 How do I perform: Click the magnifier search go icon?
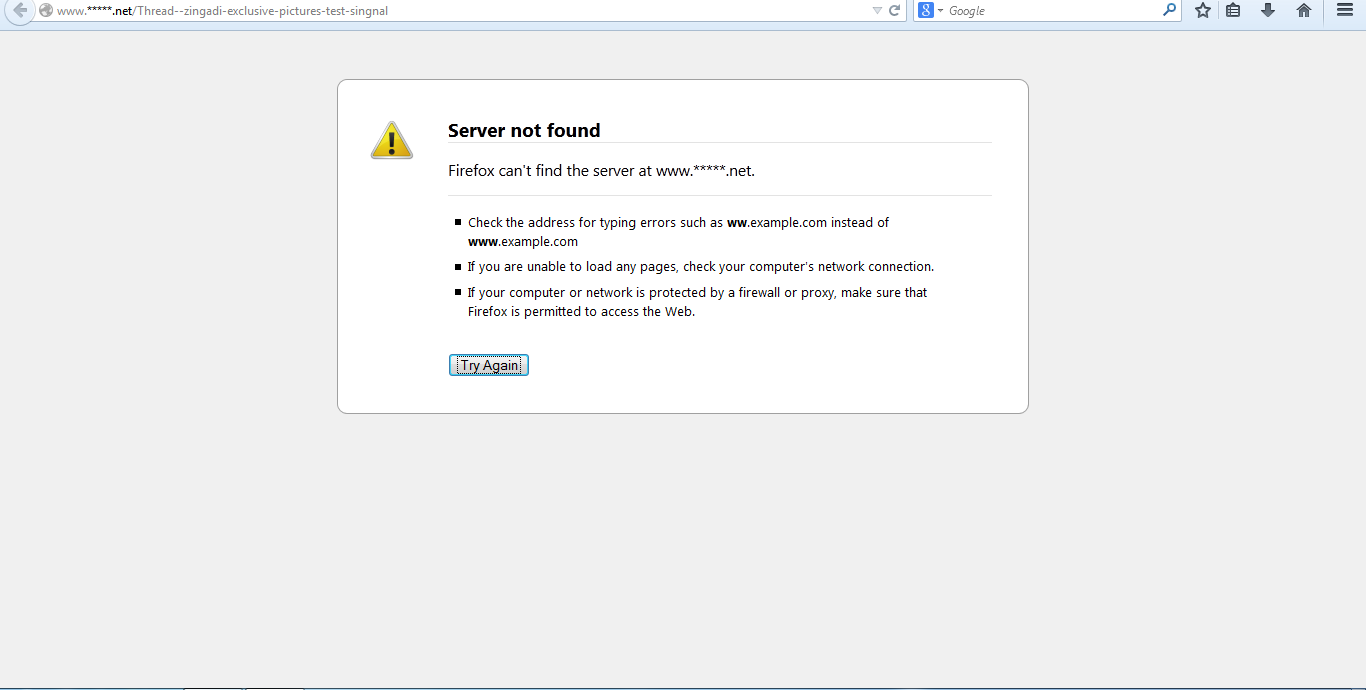(1170, 10)
